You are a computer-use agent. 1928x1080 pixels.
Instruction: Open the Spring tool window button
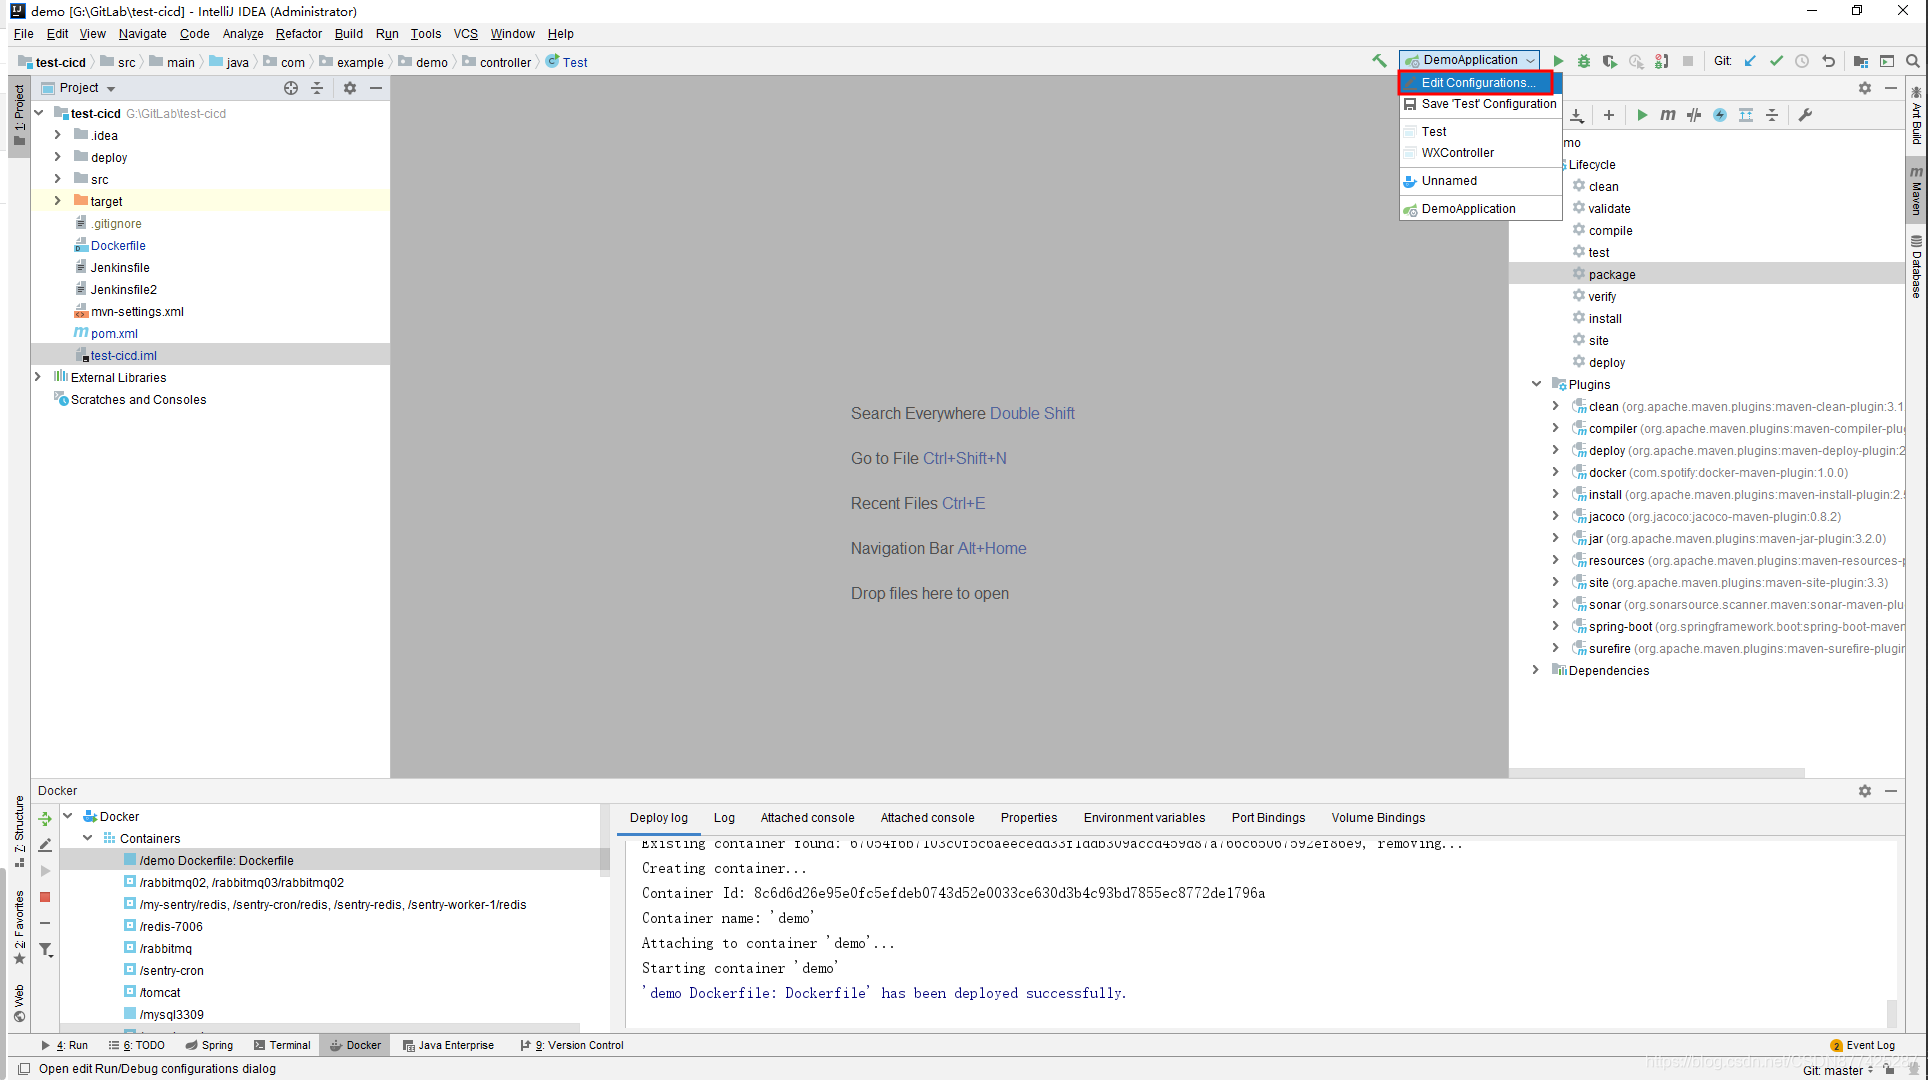[209, 1045]
